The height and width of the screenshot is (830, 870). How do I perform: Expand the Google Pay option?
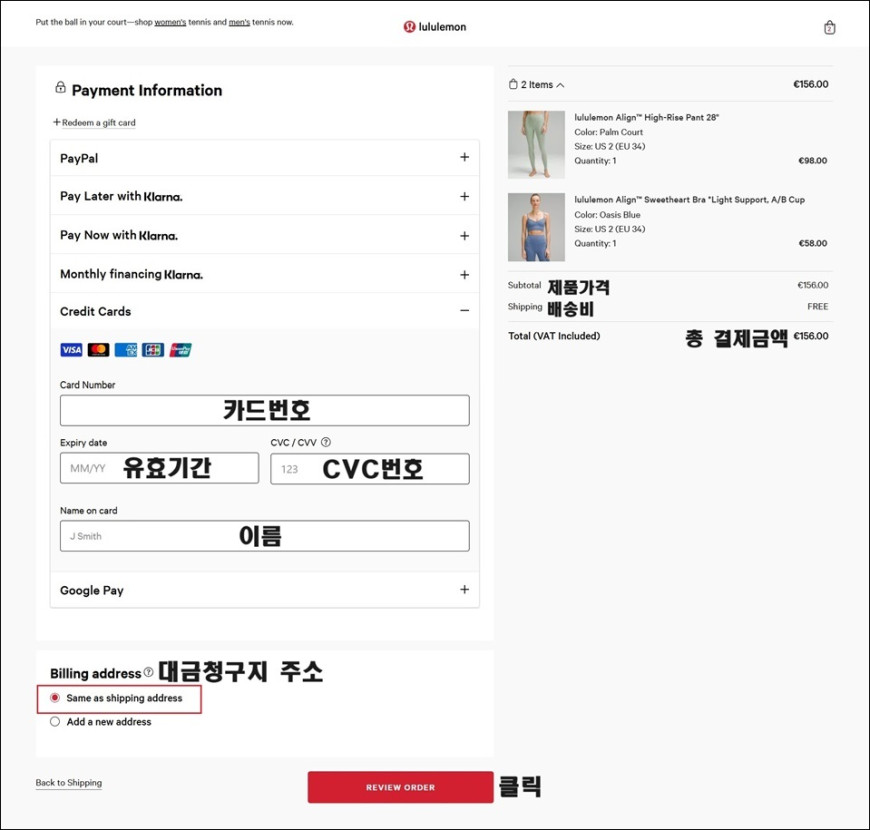(x=265, y=590)
